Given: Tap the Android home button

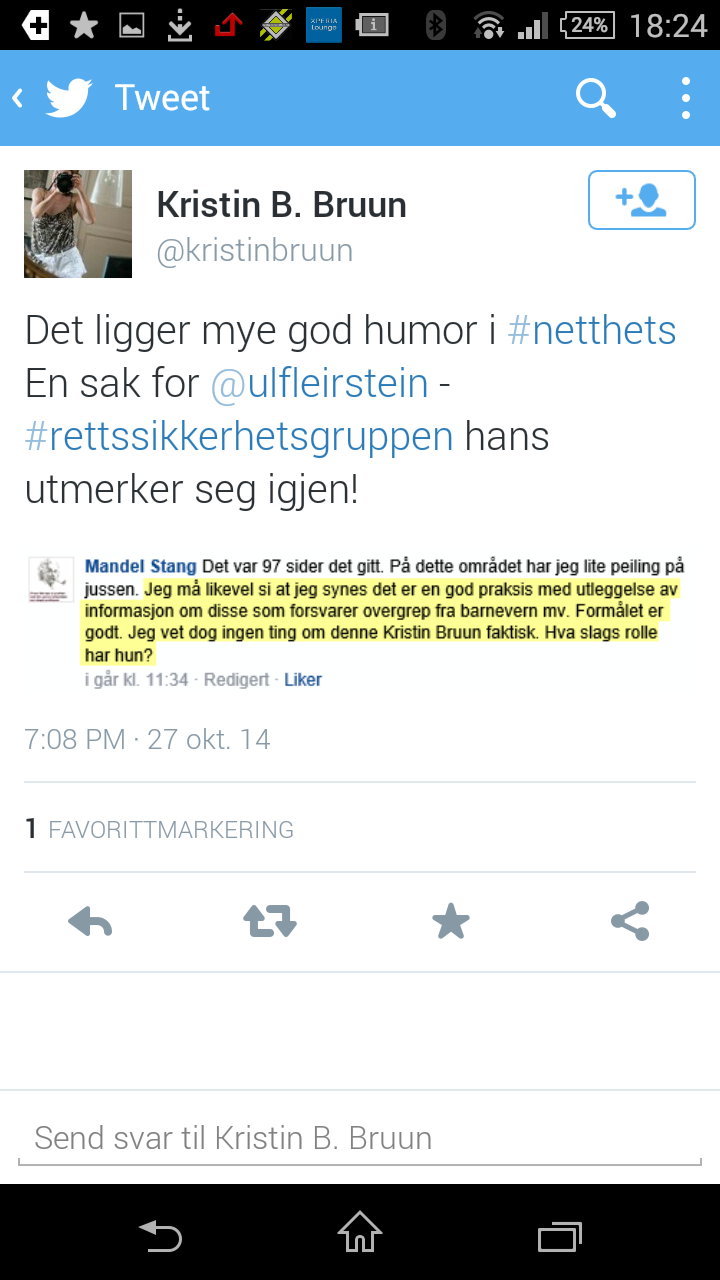Looking at the screenshot, I should (360, 1233).
